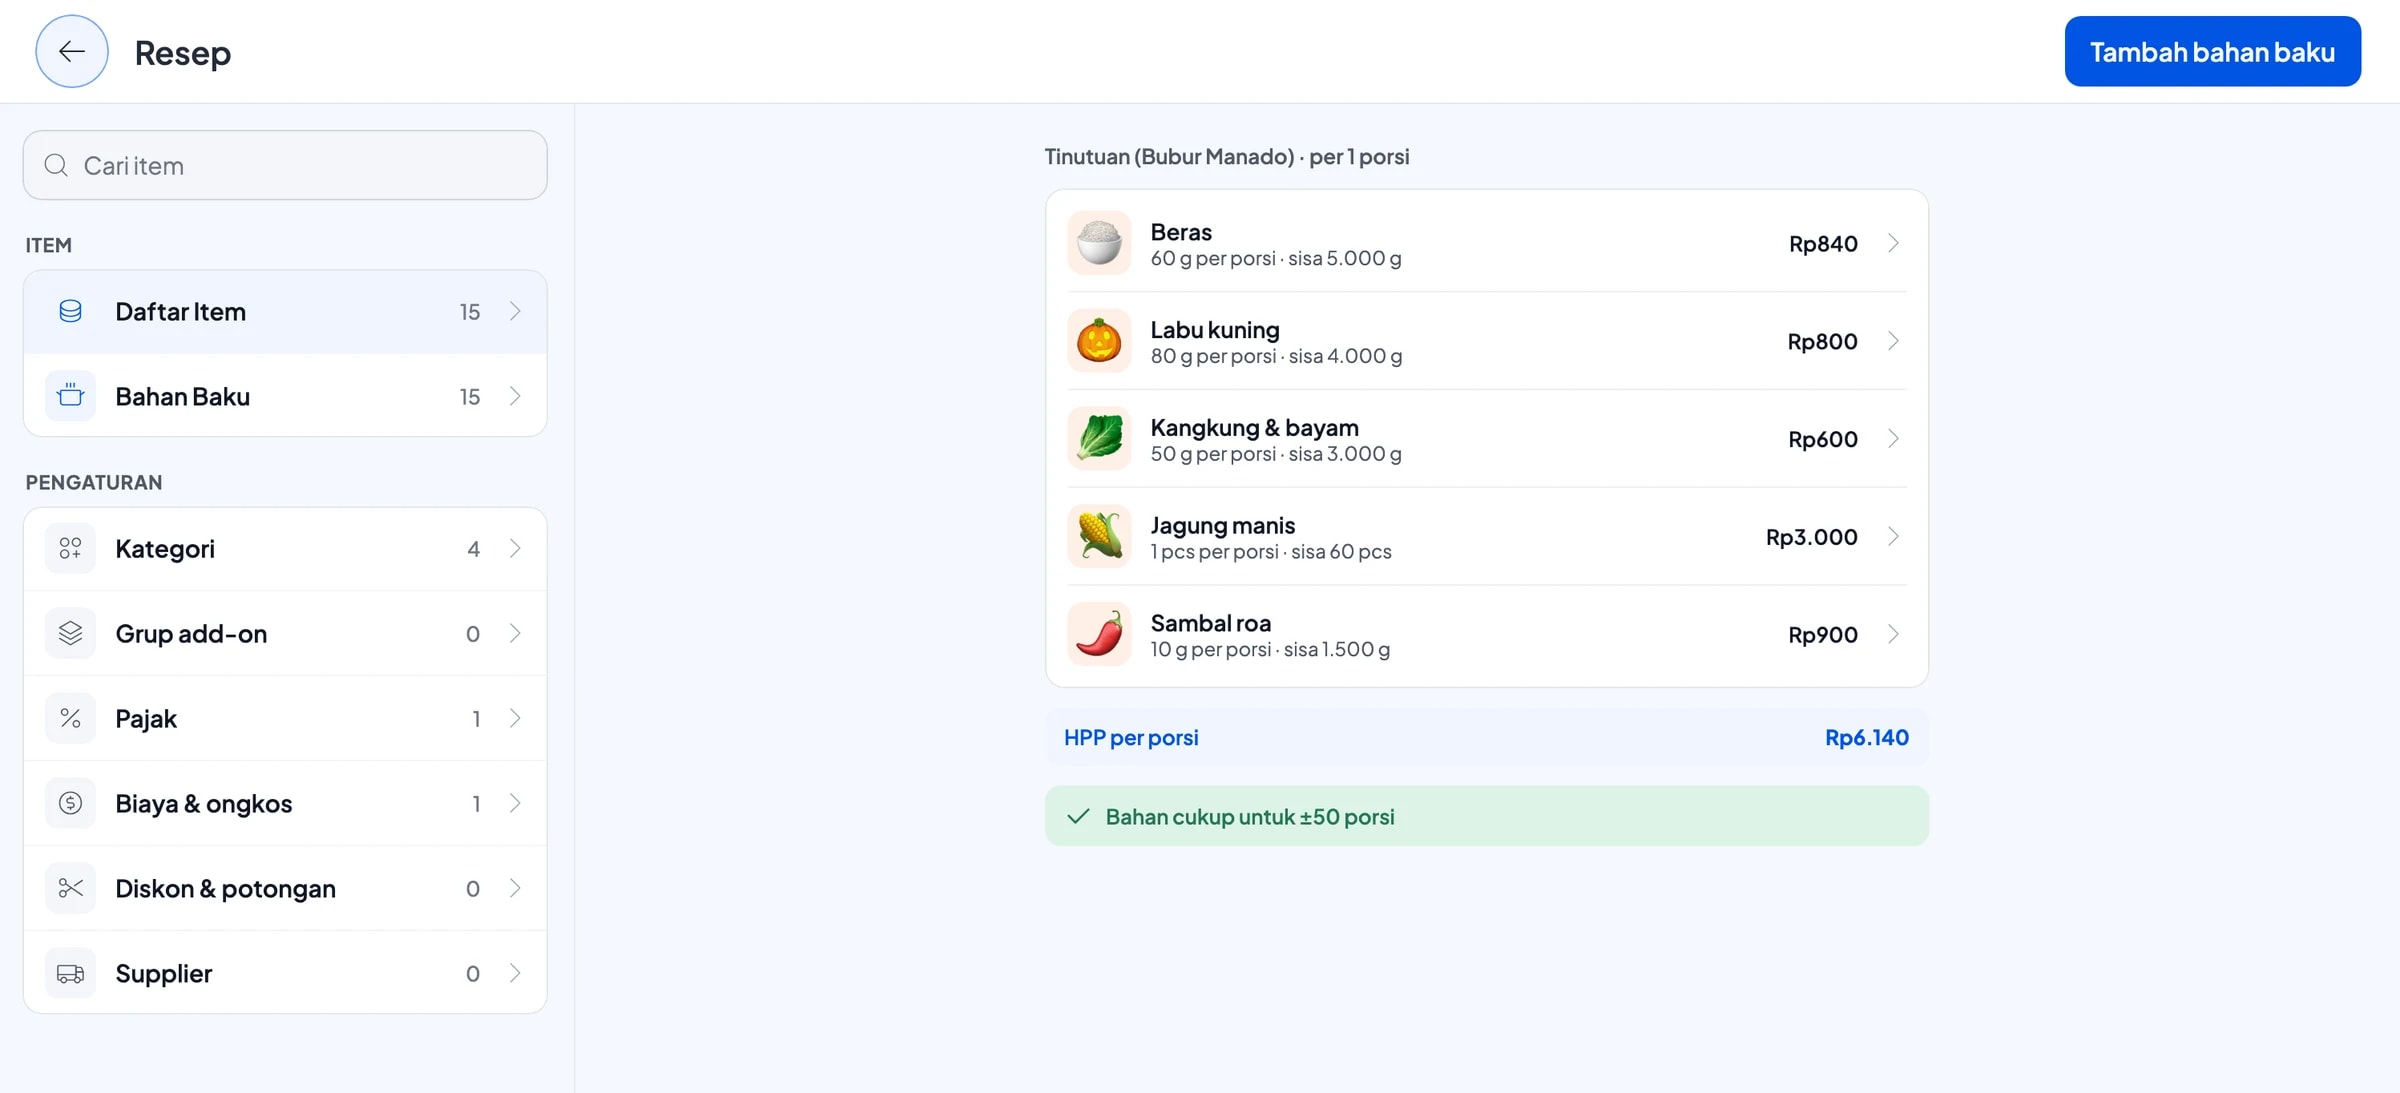This screenshot has height=1093, width=2400.
Task: Click the Rp3.000 price of Jagung manis
Action: (x=1811, y=537)
